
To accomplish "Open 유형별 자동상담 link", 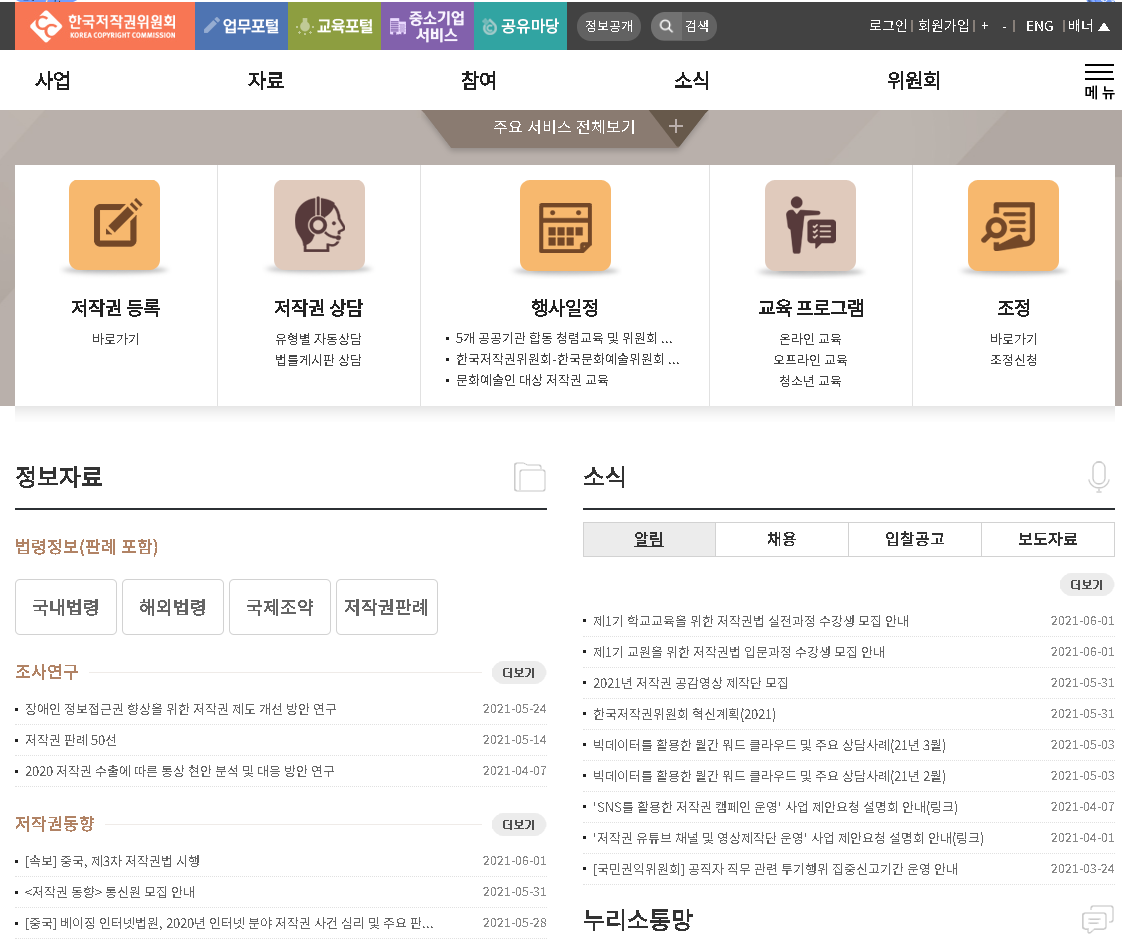I will [318, 339].
